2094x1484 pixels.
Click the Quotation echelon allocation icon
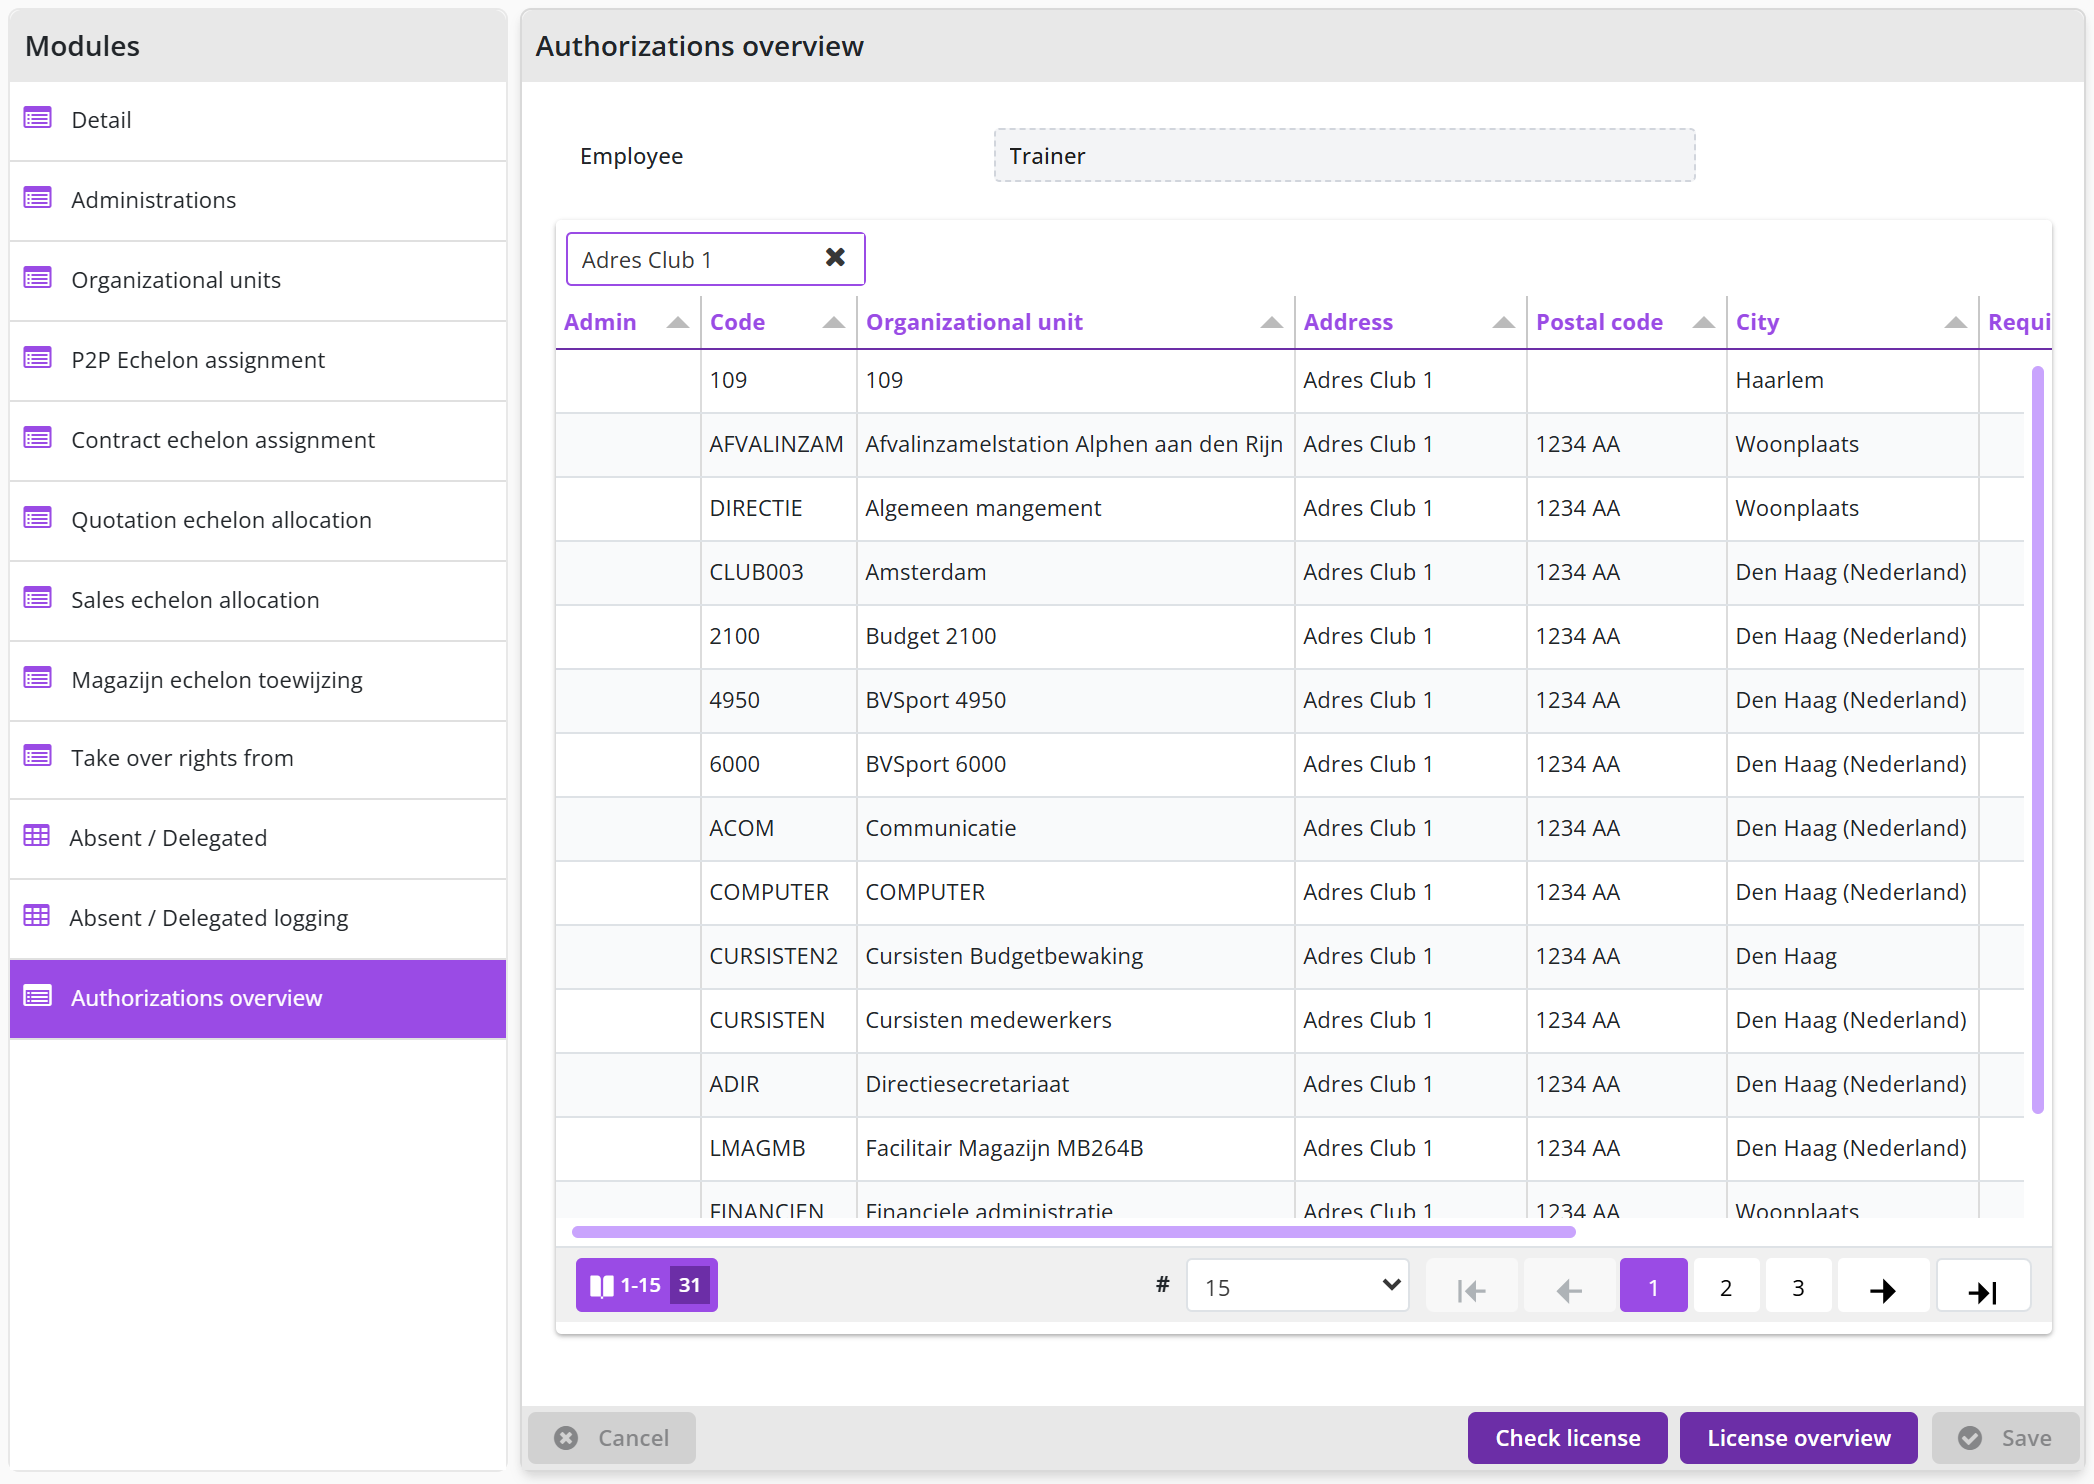tap(38, 519)
